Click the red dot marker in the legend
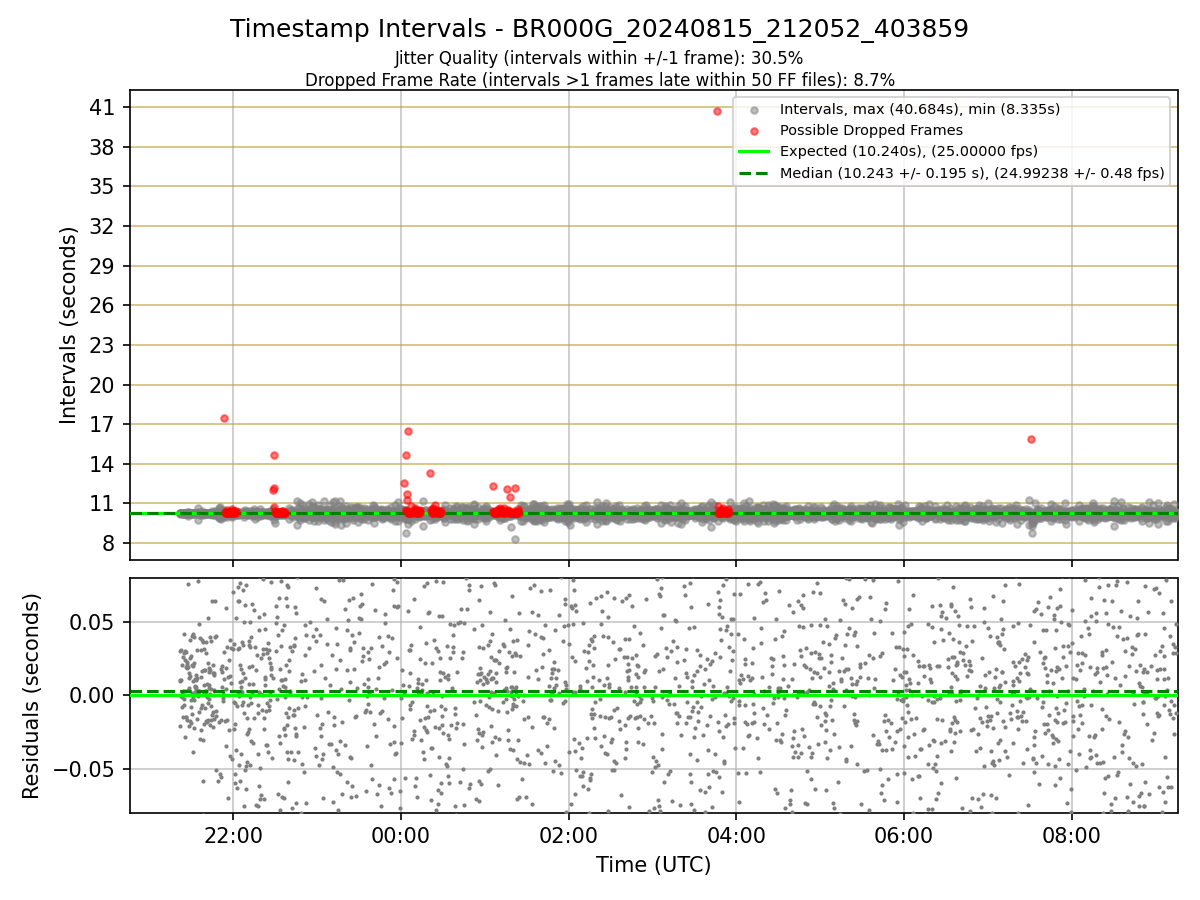Image resolution: width=1200 pixels, height=900 pixels. click(755, 131)
